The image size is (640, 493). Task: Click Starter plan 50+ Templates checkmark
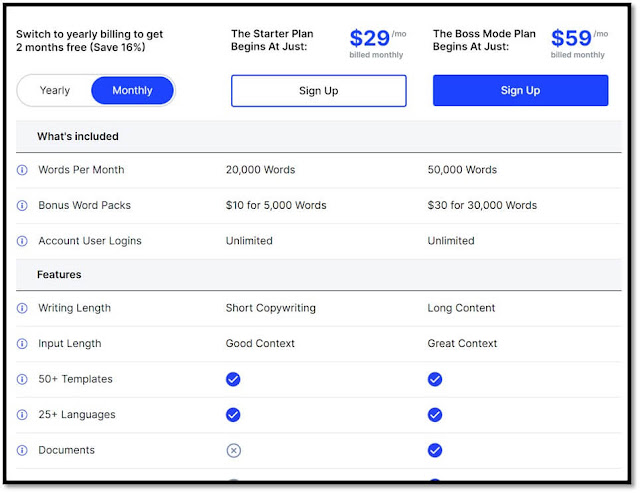[233, 379]
